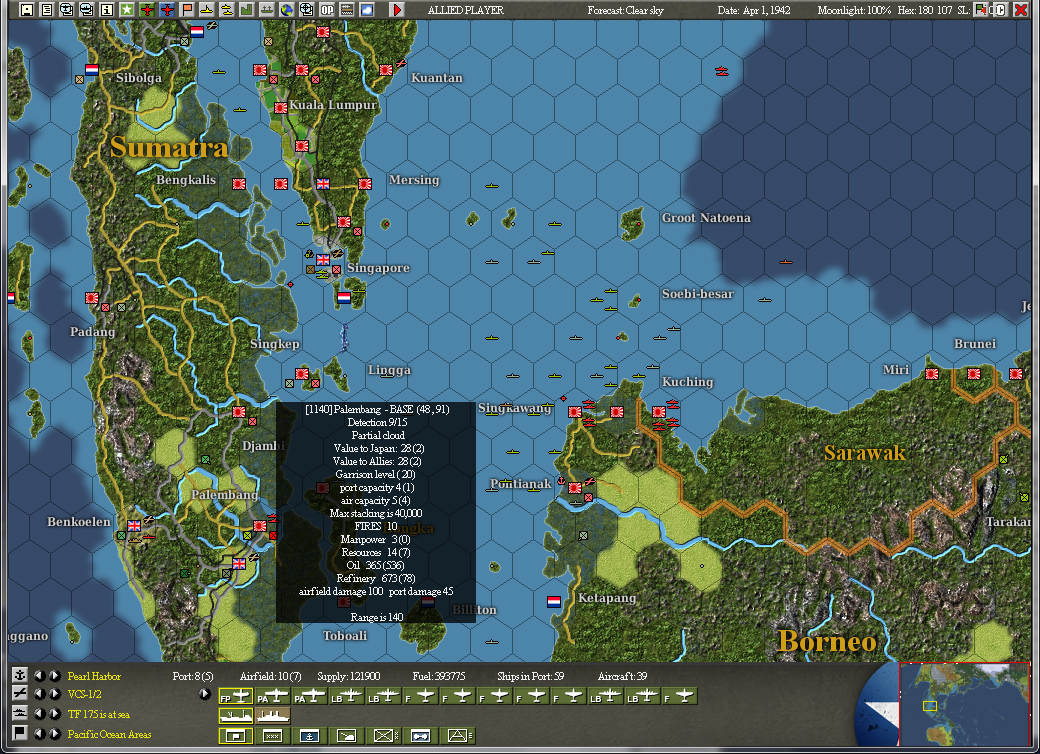Click red plane icon with green background
This screenshot has height=754, width=1040.
click(x=147, y=9)
